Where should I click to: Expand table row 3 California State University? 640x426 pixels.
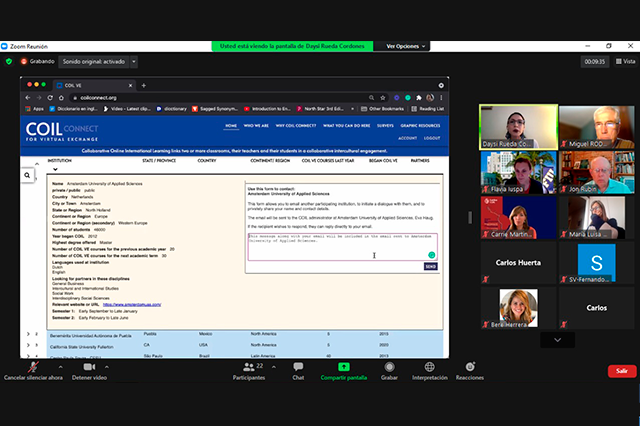point(28,345)
